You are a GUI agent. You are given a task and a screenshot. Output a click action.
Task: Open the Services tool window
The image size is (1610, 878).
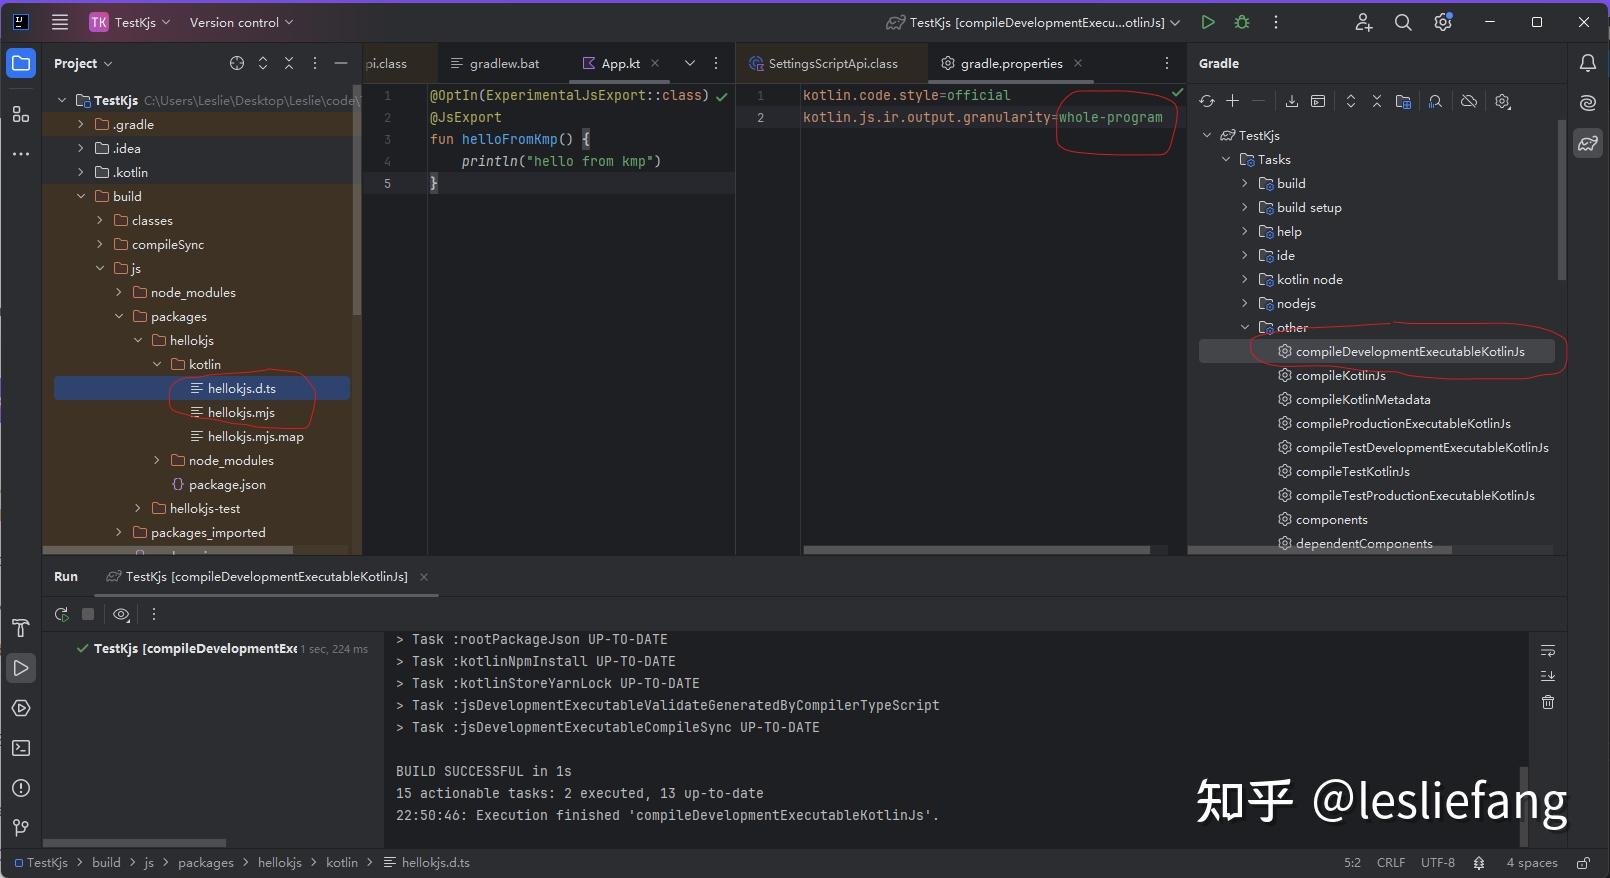click(21, 708)
